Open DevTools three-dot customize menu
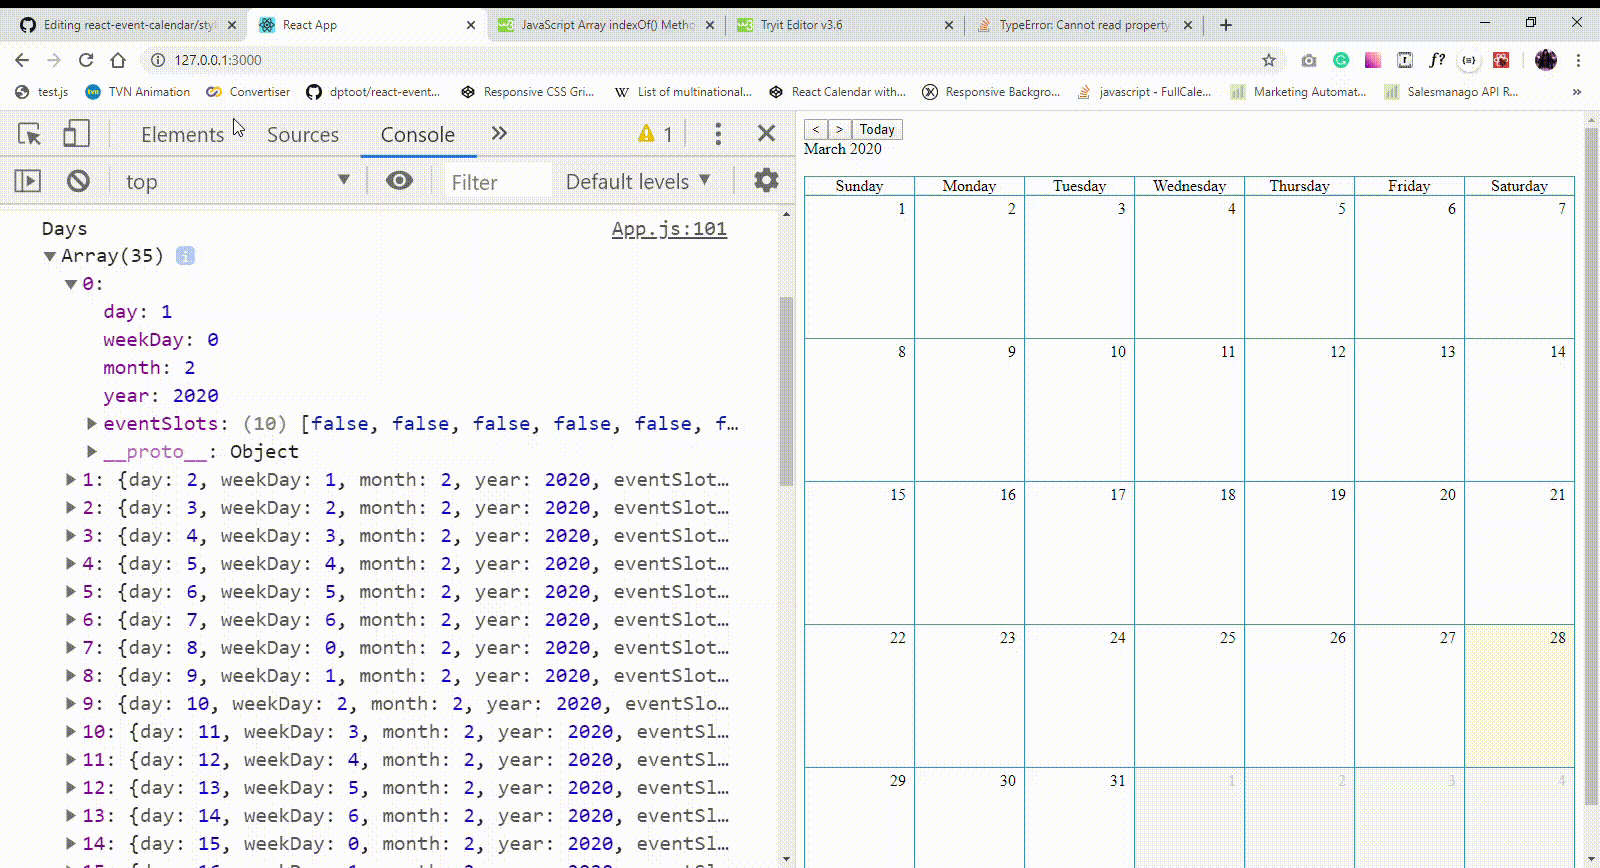 pyautogui.click(x=718, y=134)
